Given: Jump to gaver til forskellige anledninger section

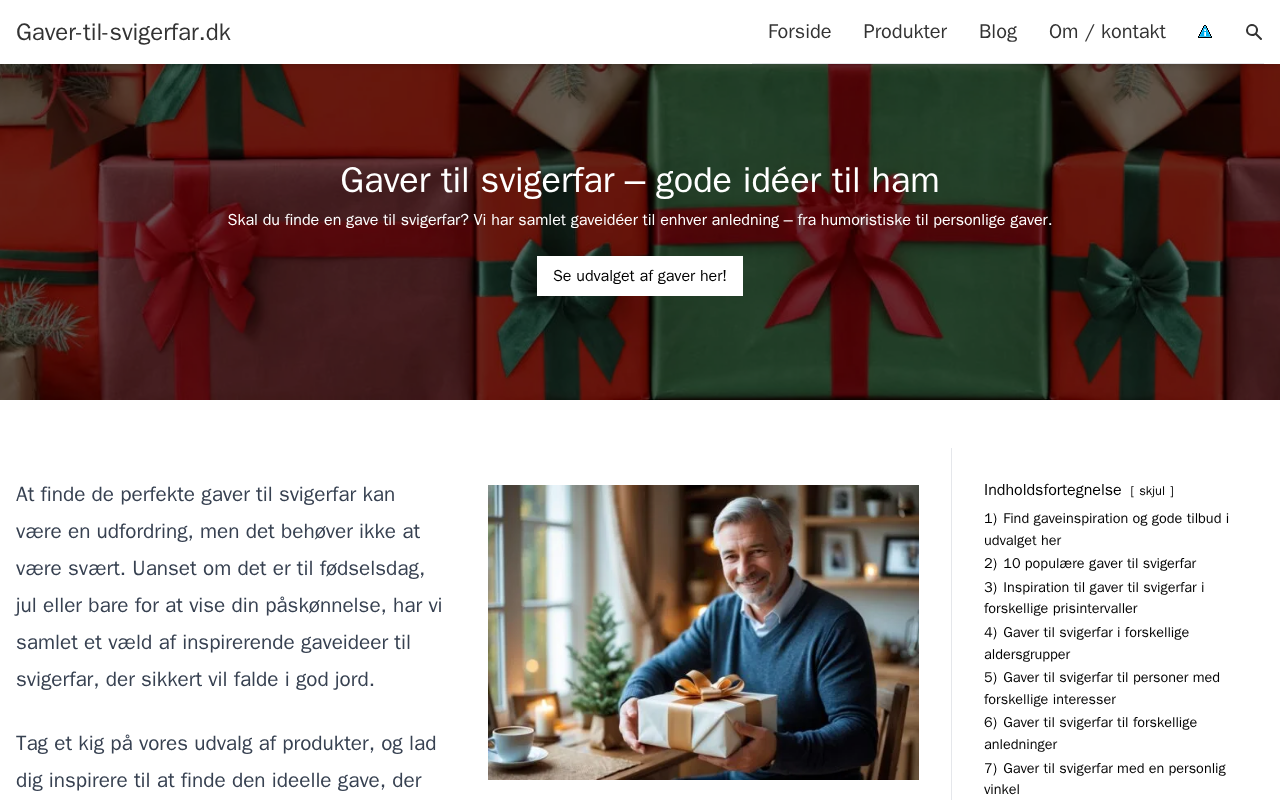Looking at the screenshot, I should (1090, 733).
